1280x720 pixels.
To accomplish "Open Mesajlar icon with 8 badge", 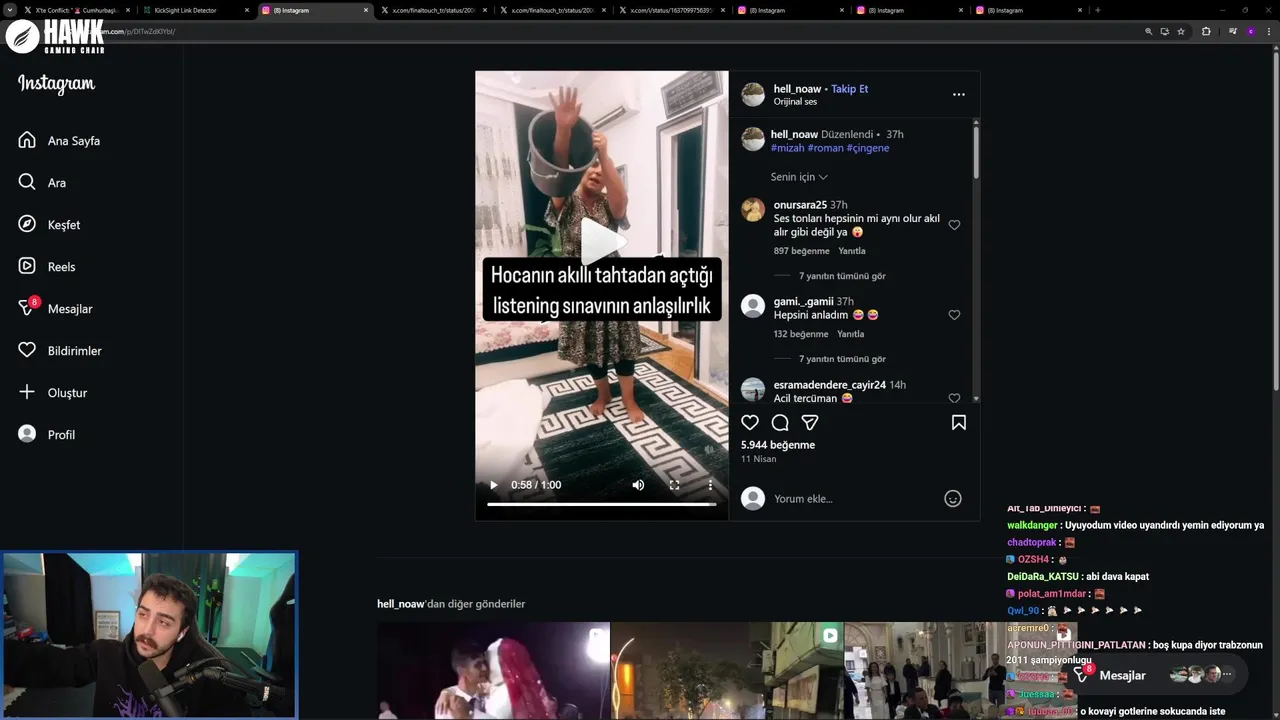I will pyautogui.click(x=27, y=308).
